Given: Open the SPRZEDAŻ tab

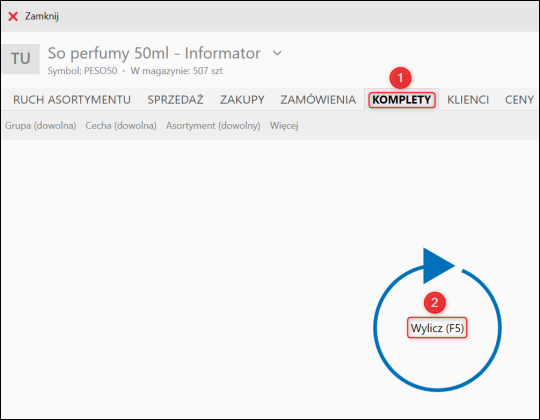Looking at the screenshot, I should [x=175, y=100].
